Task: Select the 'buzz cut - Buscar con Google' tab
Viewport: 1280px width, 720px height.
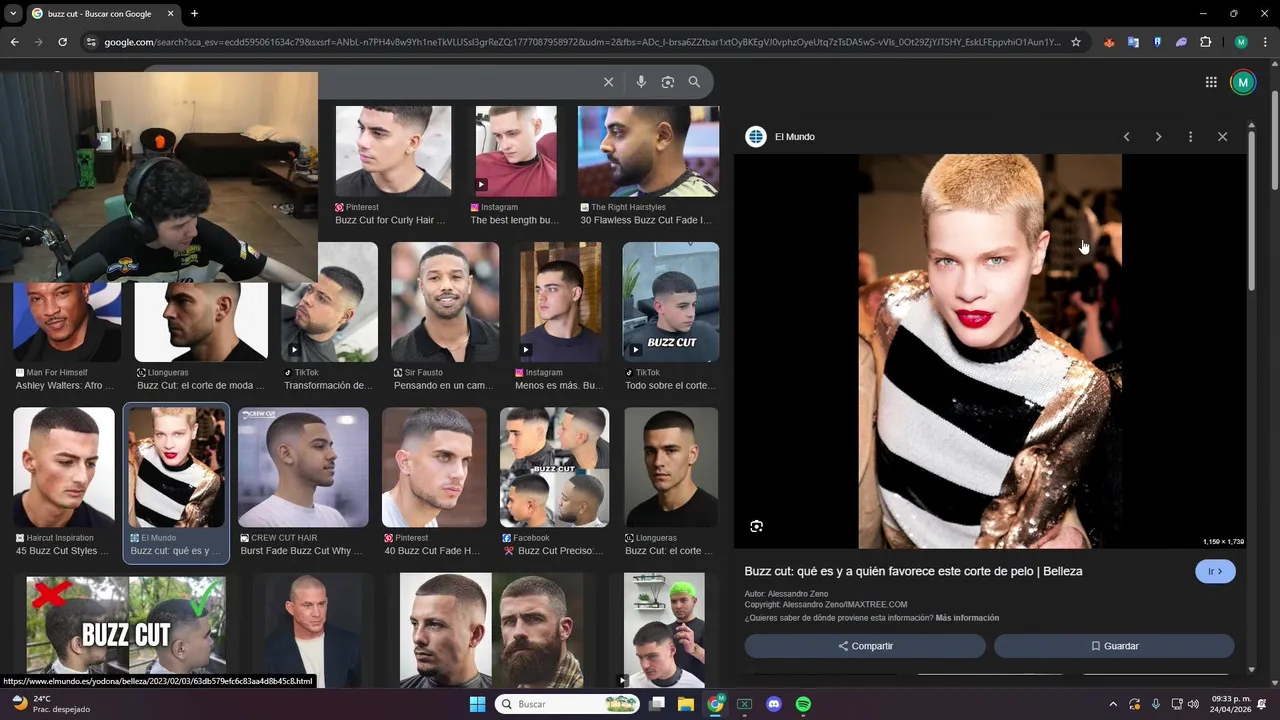Action: tap(99, 14)
